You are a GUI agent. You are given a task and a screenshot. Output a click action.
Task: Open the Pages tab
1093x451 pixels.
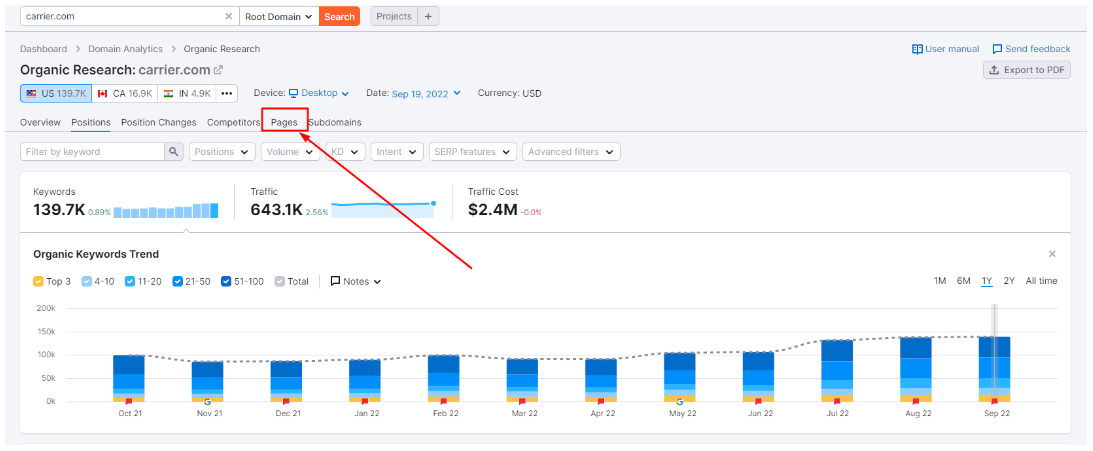(x=284, y=122)
